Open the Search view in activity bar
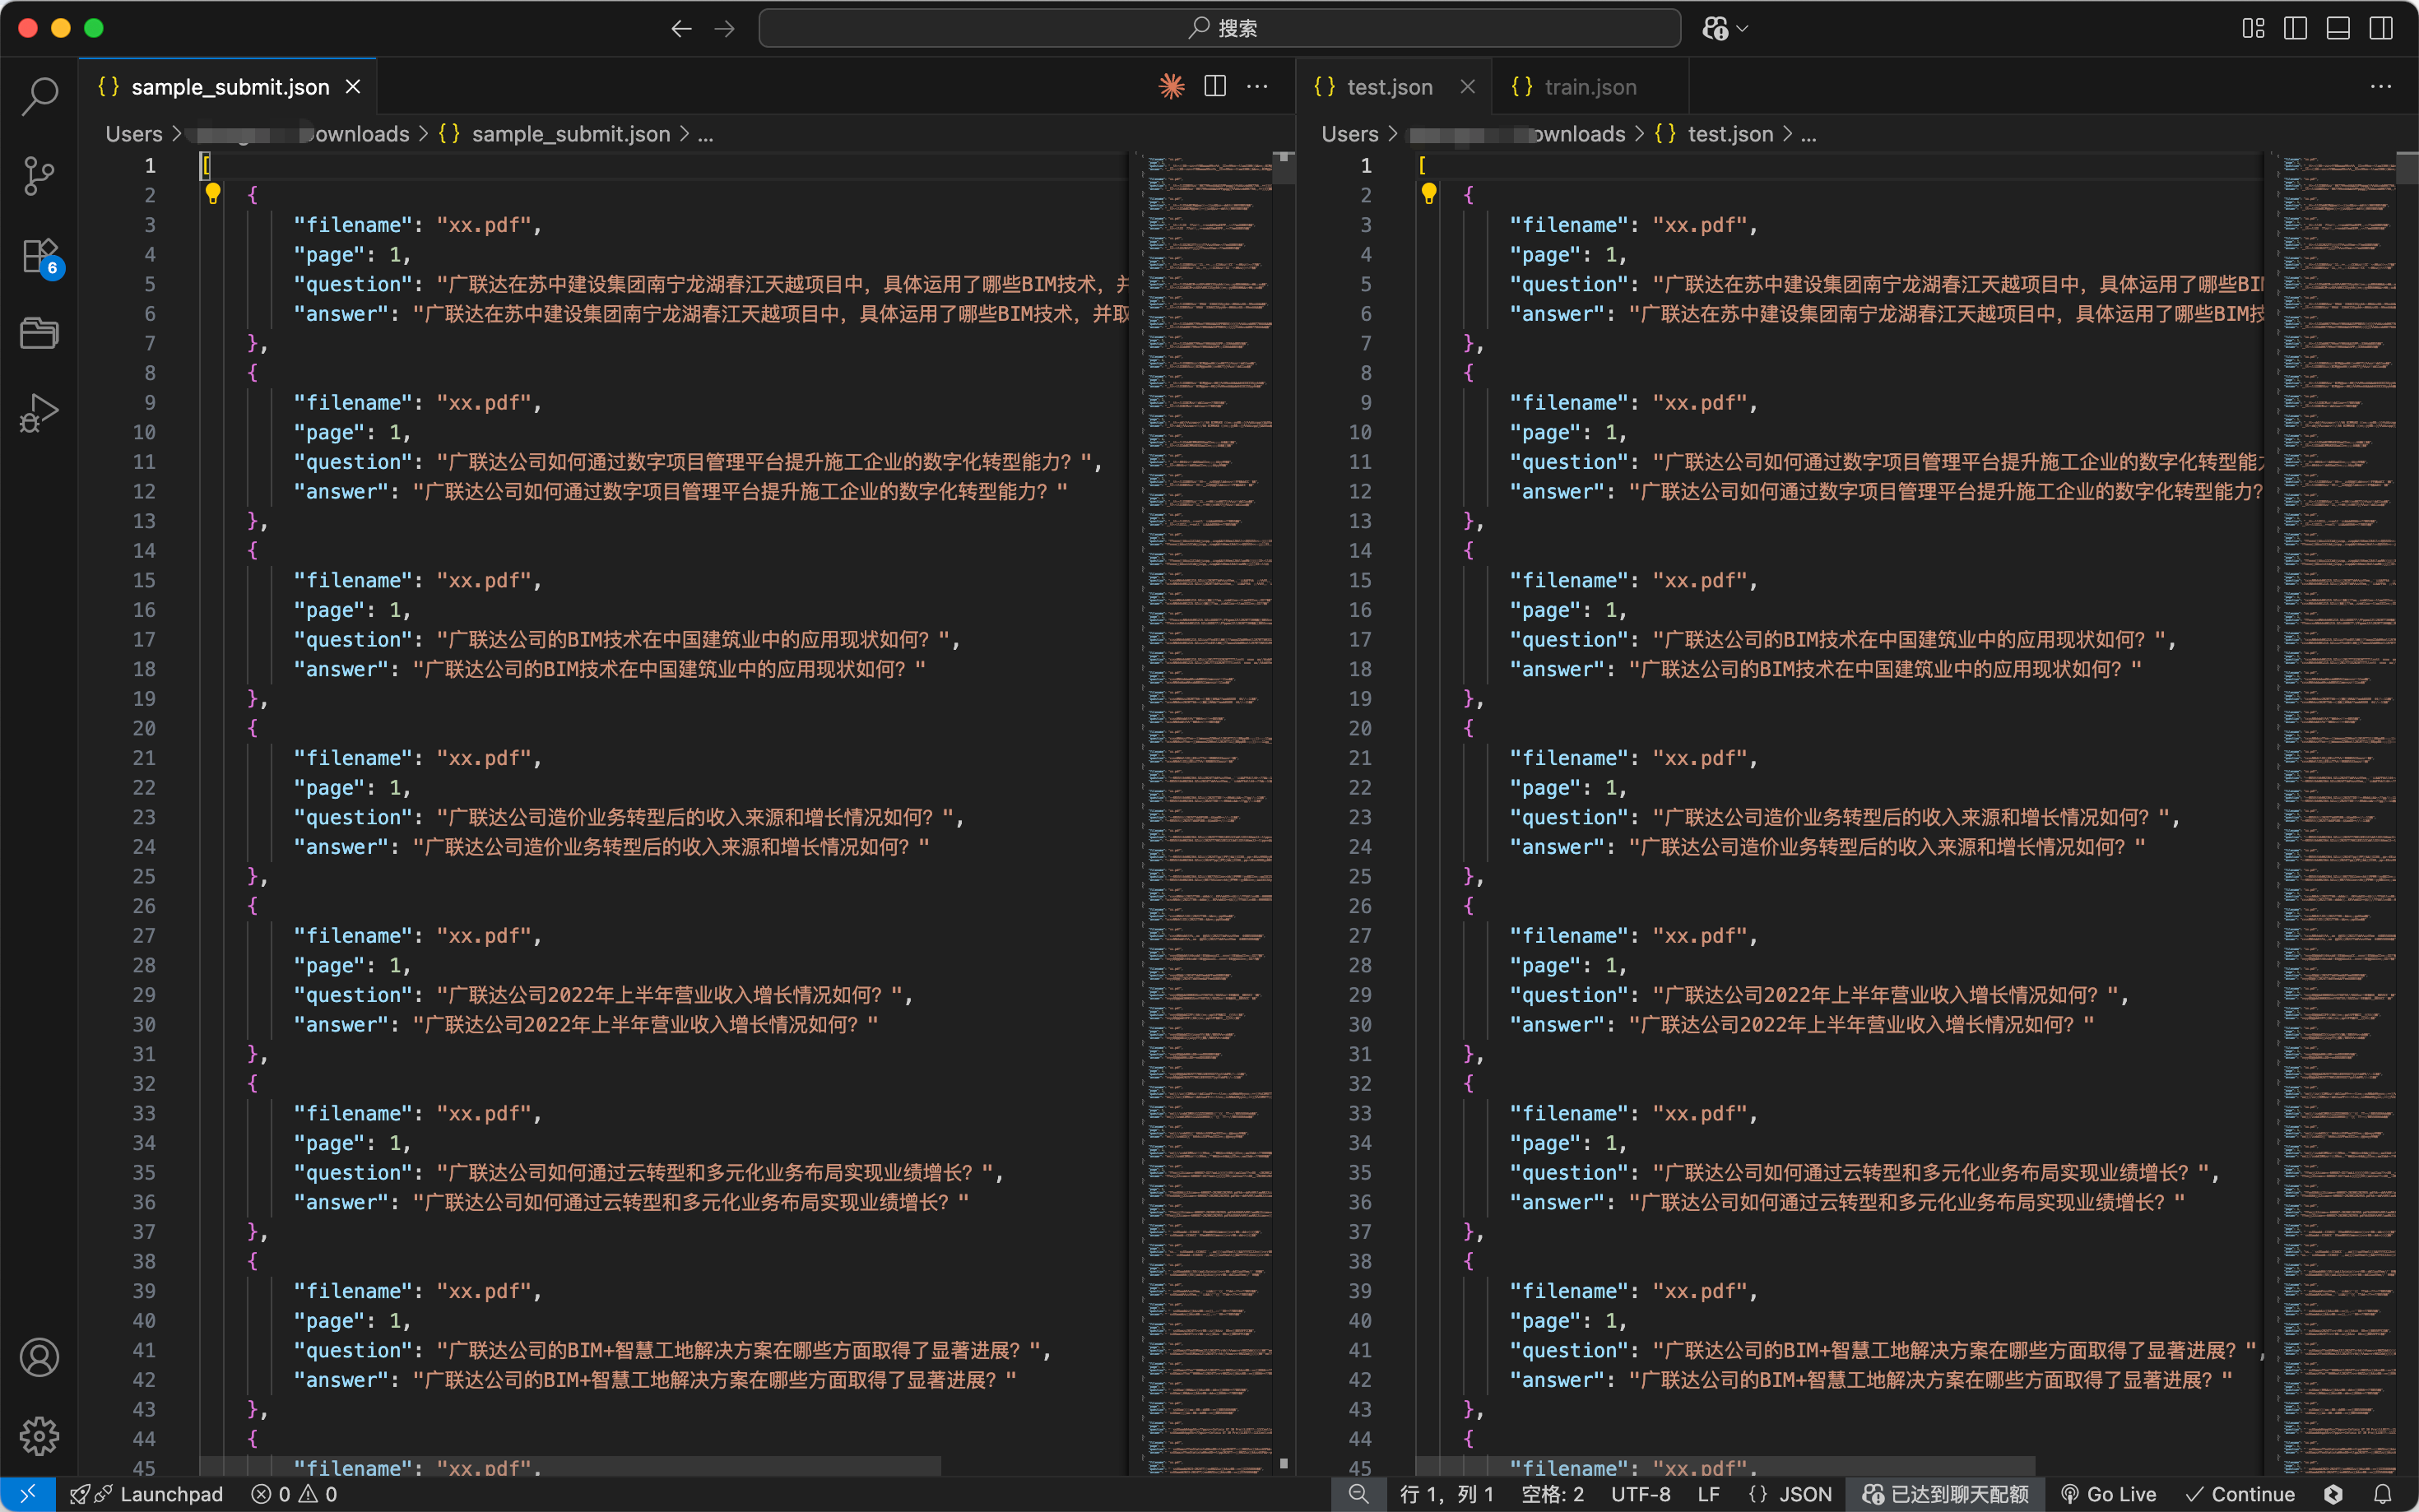2419x1512 pixels. click(39, 96)
